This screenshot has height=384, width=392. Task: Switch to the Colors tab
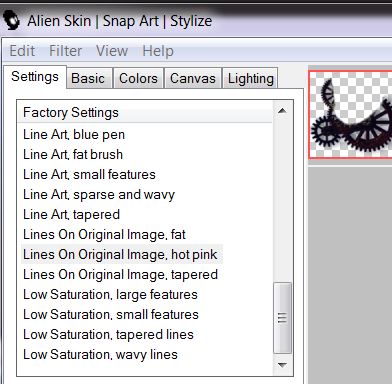[138, 78]
